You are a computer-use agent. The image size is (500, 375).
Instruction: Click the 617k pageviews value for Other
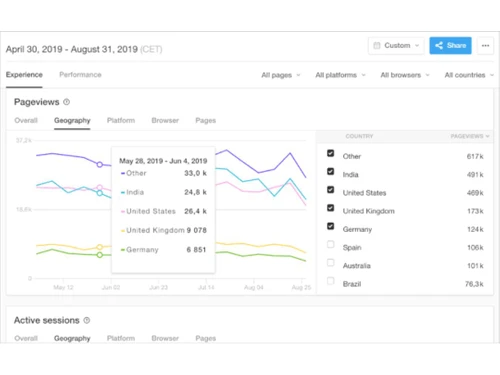(475, 156)
